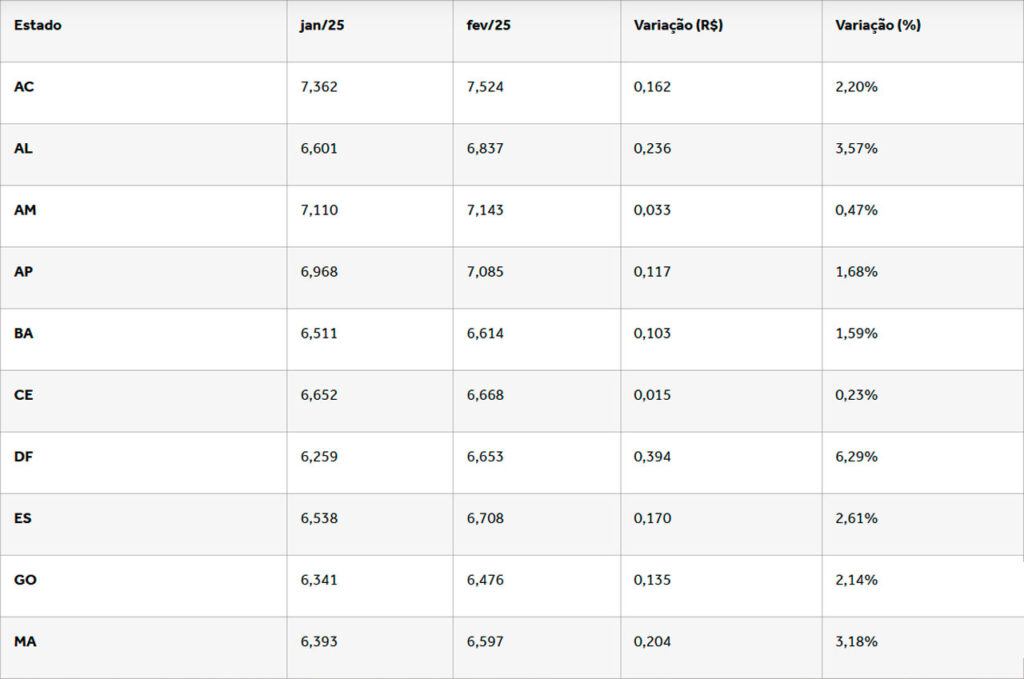Select the AM state cell

pos(25,211)
